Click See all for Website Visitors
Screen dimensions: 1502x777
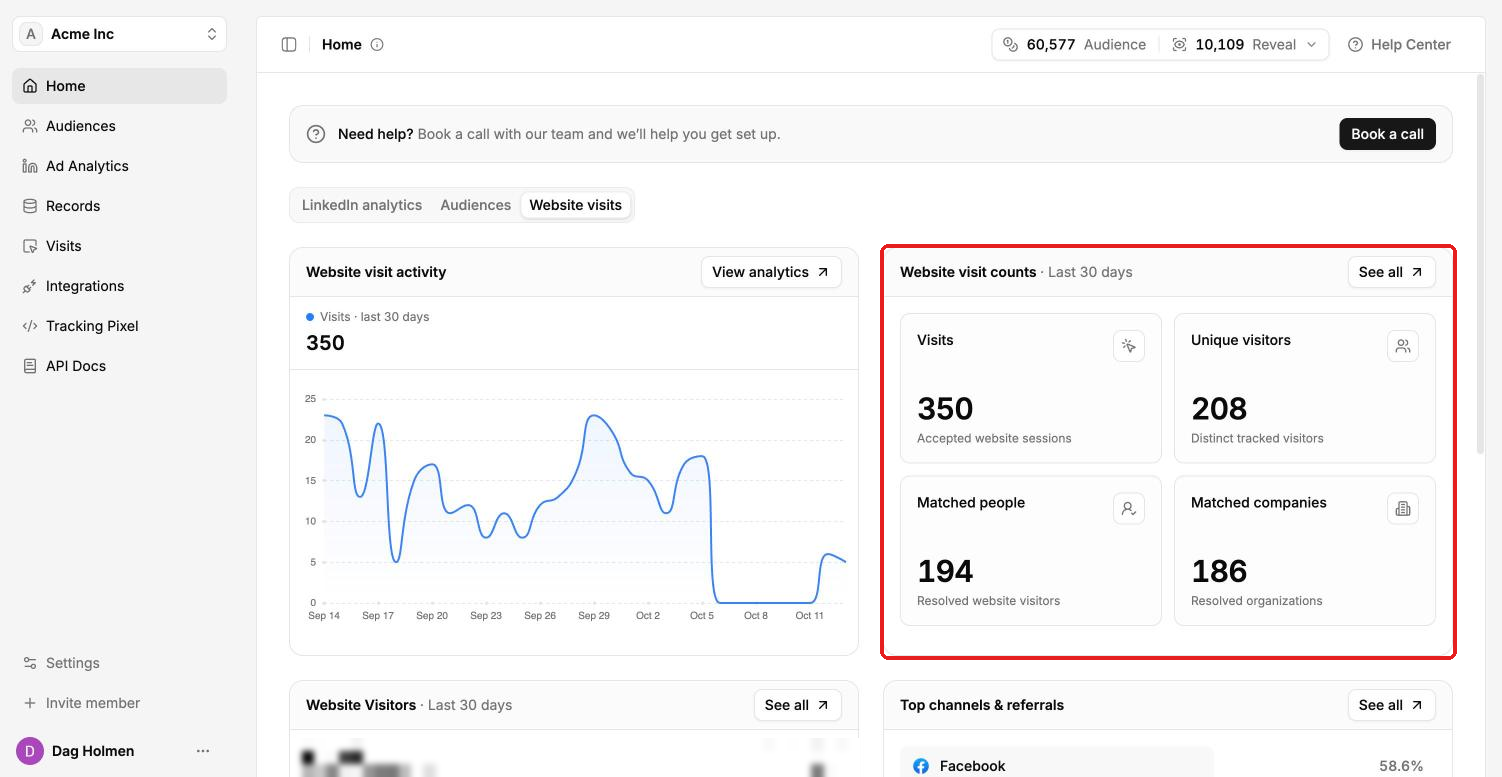click(x=797, y=705)
